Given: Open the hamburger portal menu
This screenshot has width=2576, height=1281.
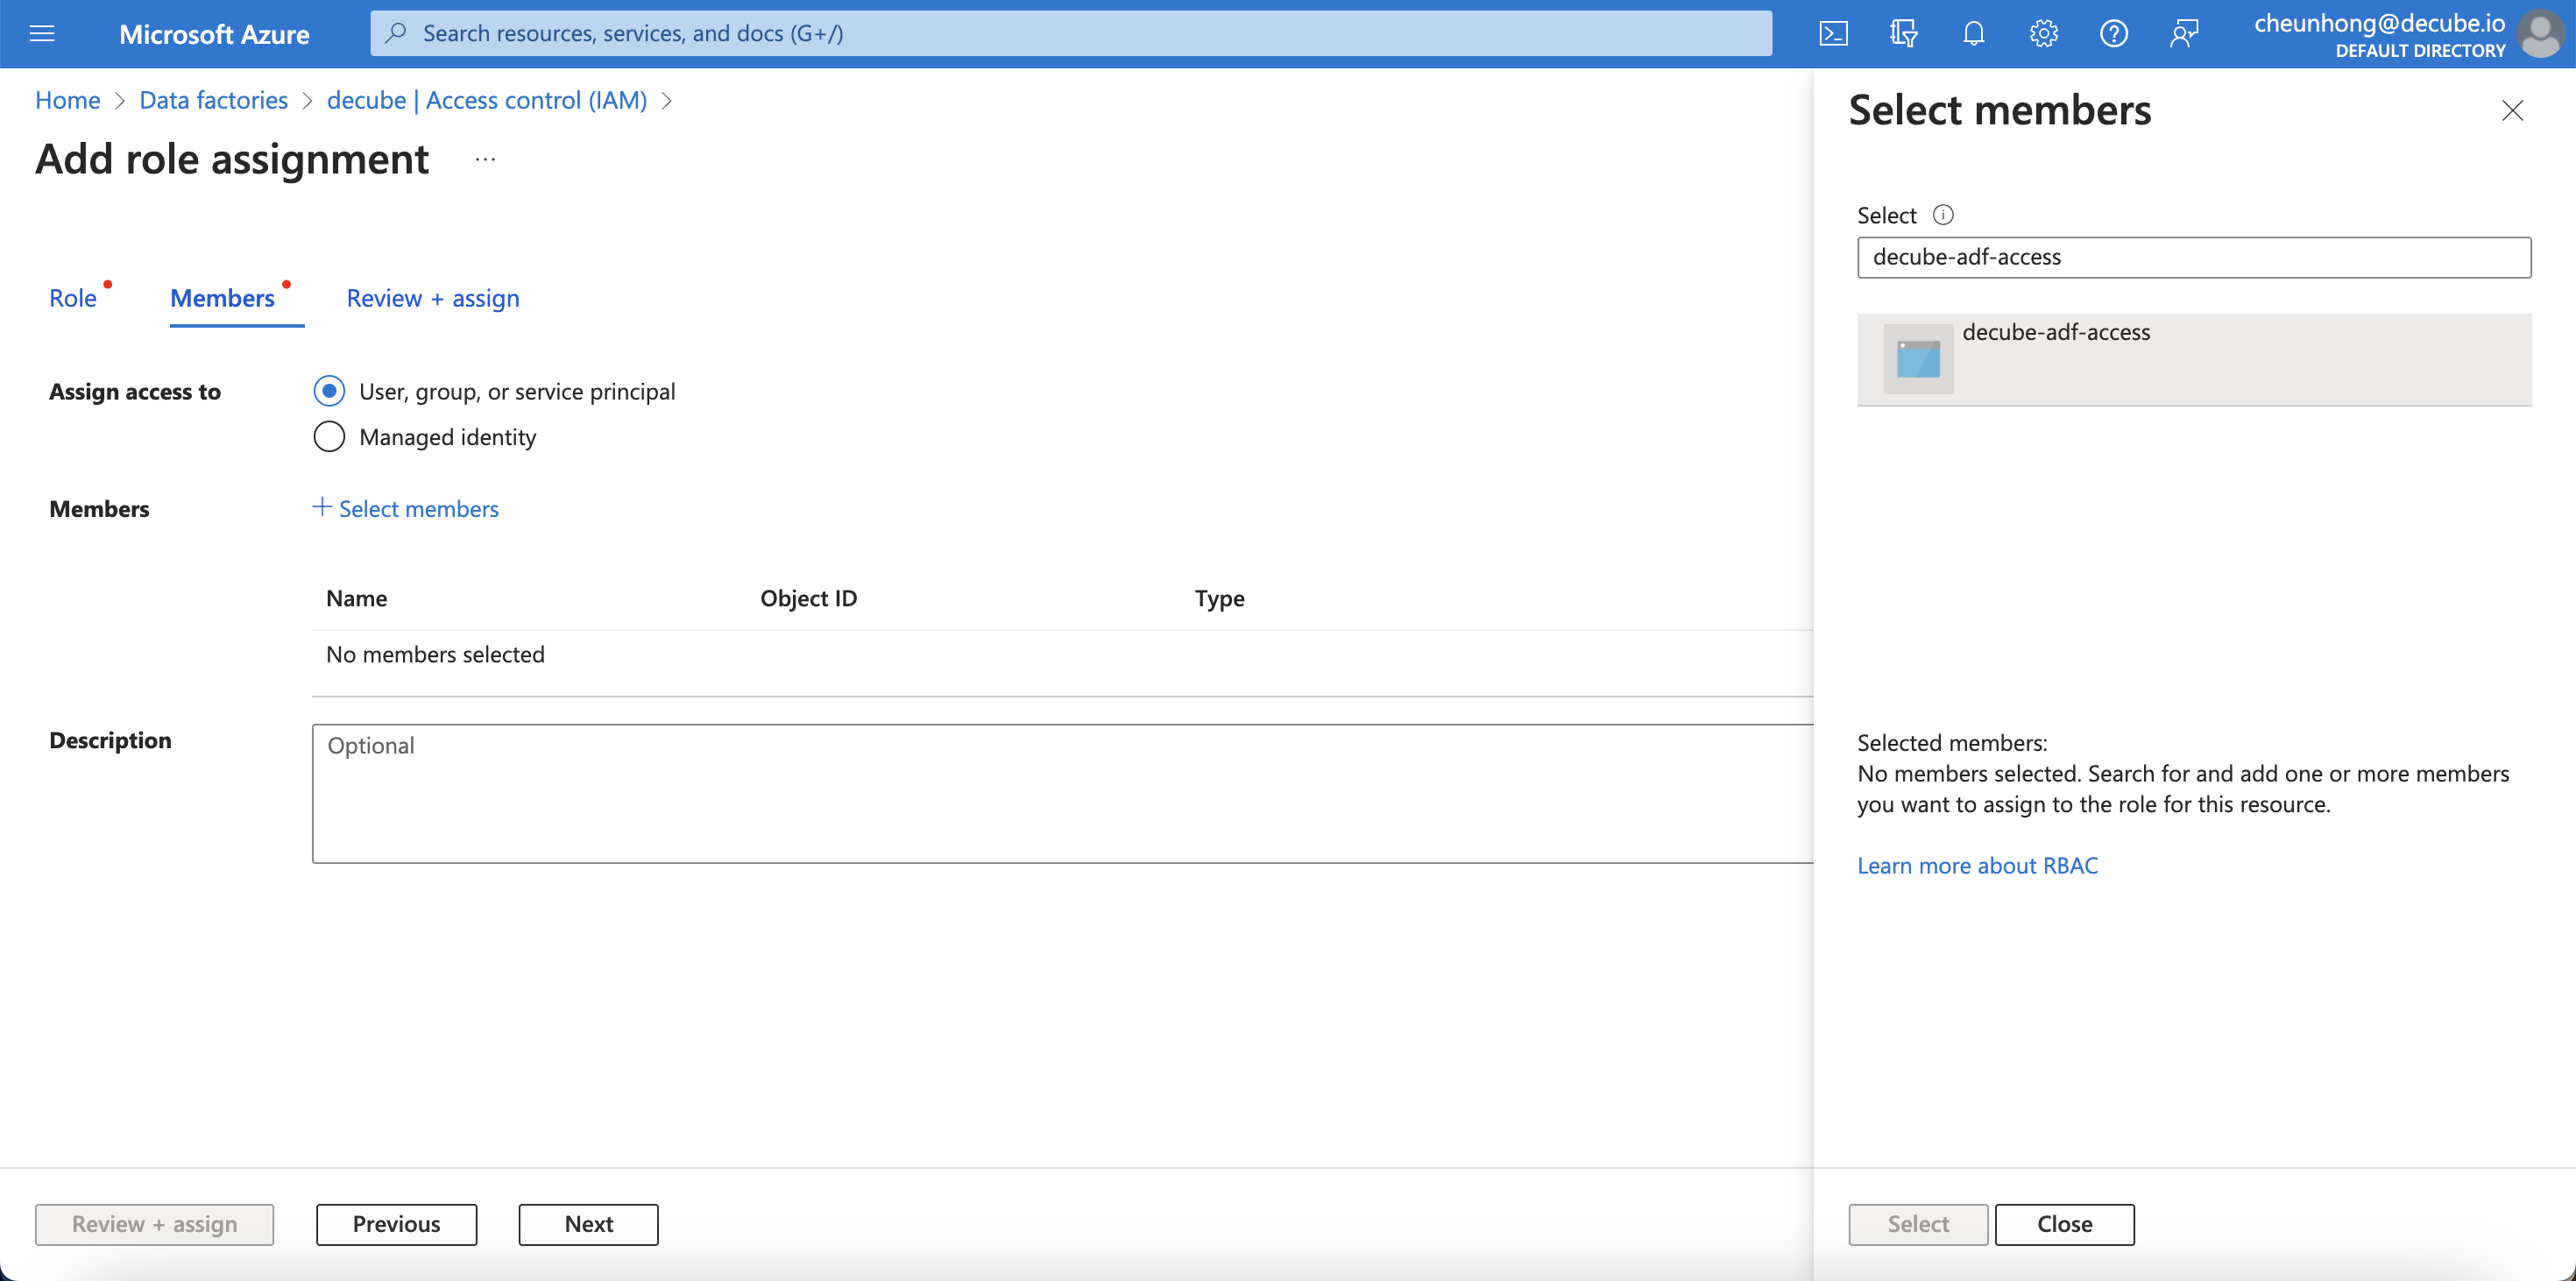Looking at the screenshot, I should [x=42, y=34].
